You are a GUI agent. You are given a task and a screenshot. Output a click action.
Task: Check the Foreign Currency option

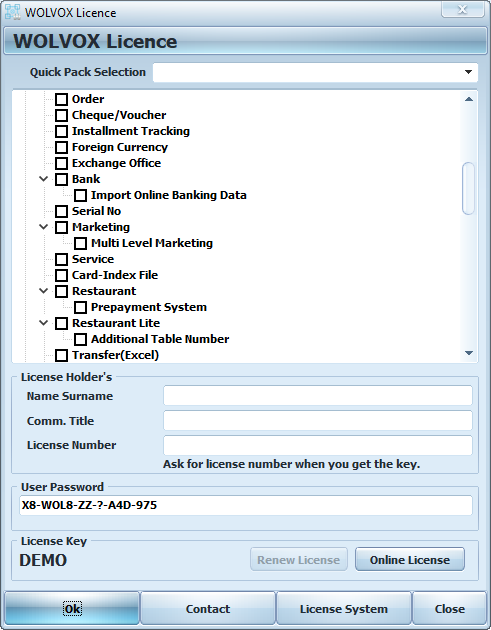click(61, 147)
